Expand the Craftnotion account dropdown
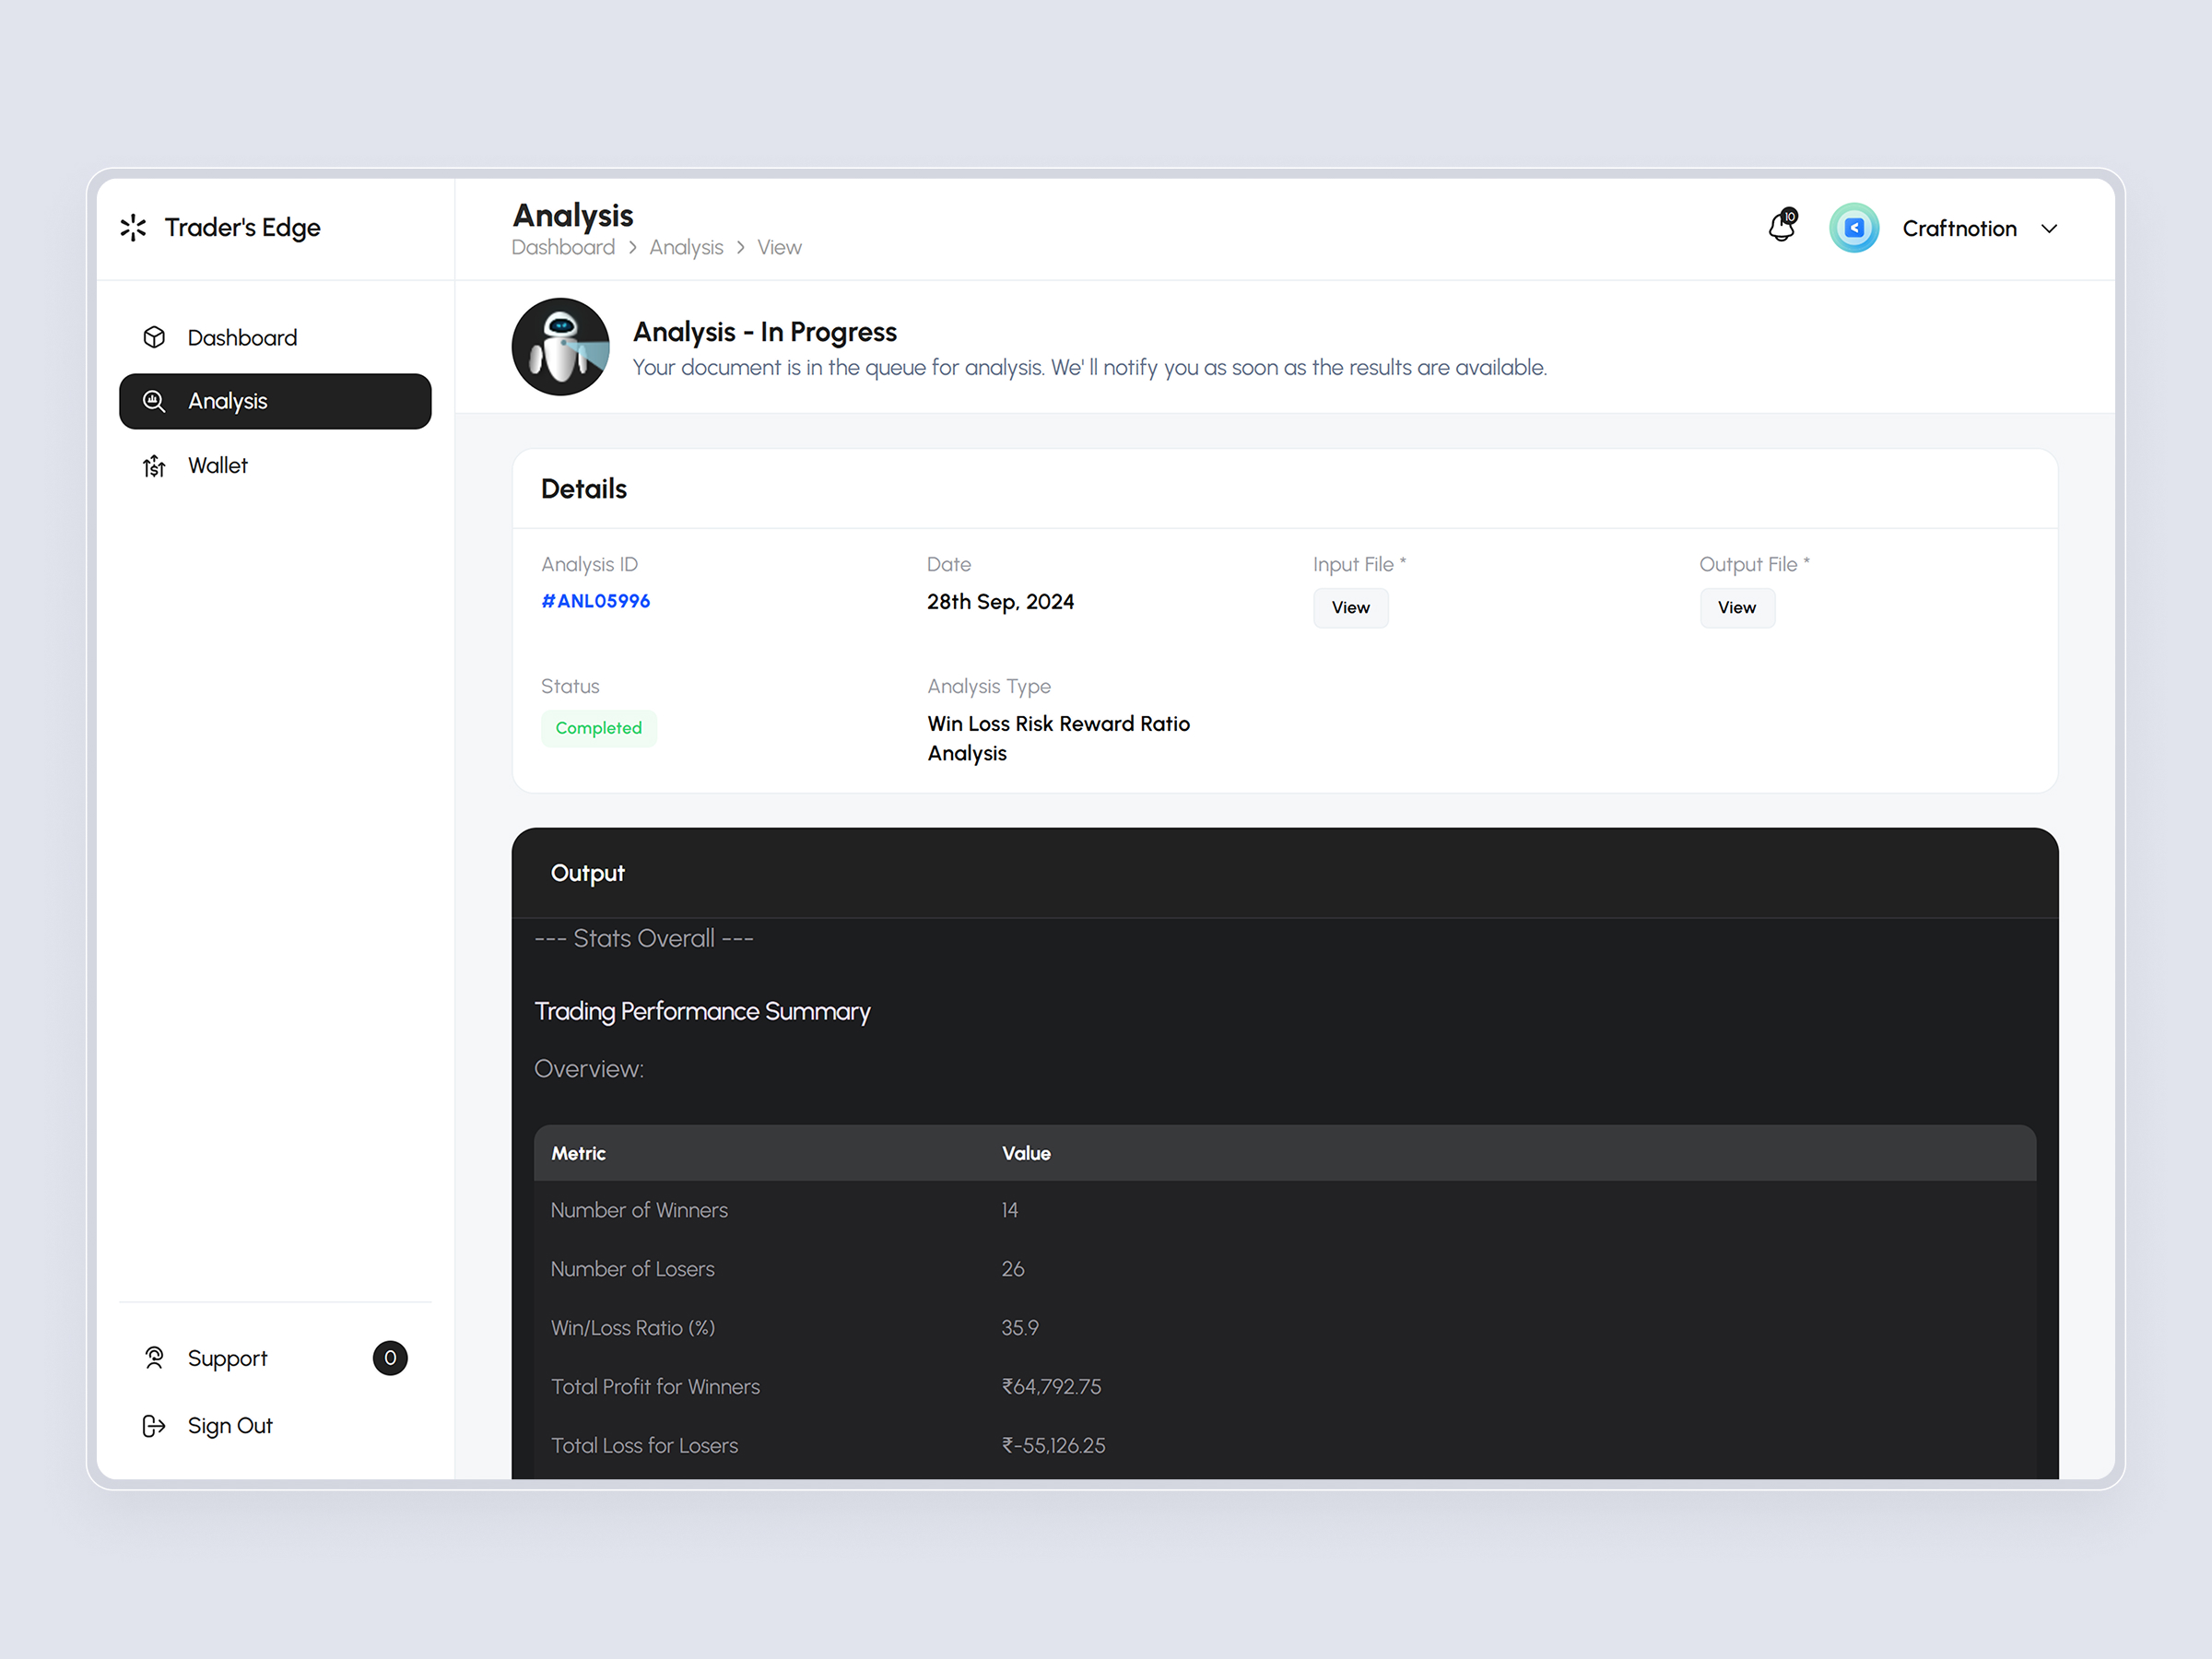 pyautogui.click(x=2049, y=228)
